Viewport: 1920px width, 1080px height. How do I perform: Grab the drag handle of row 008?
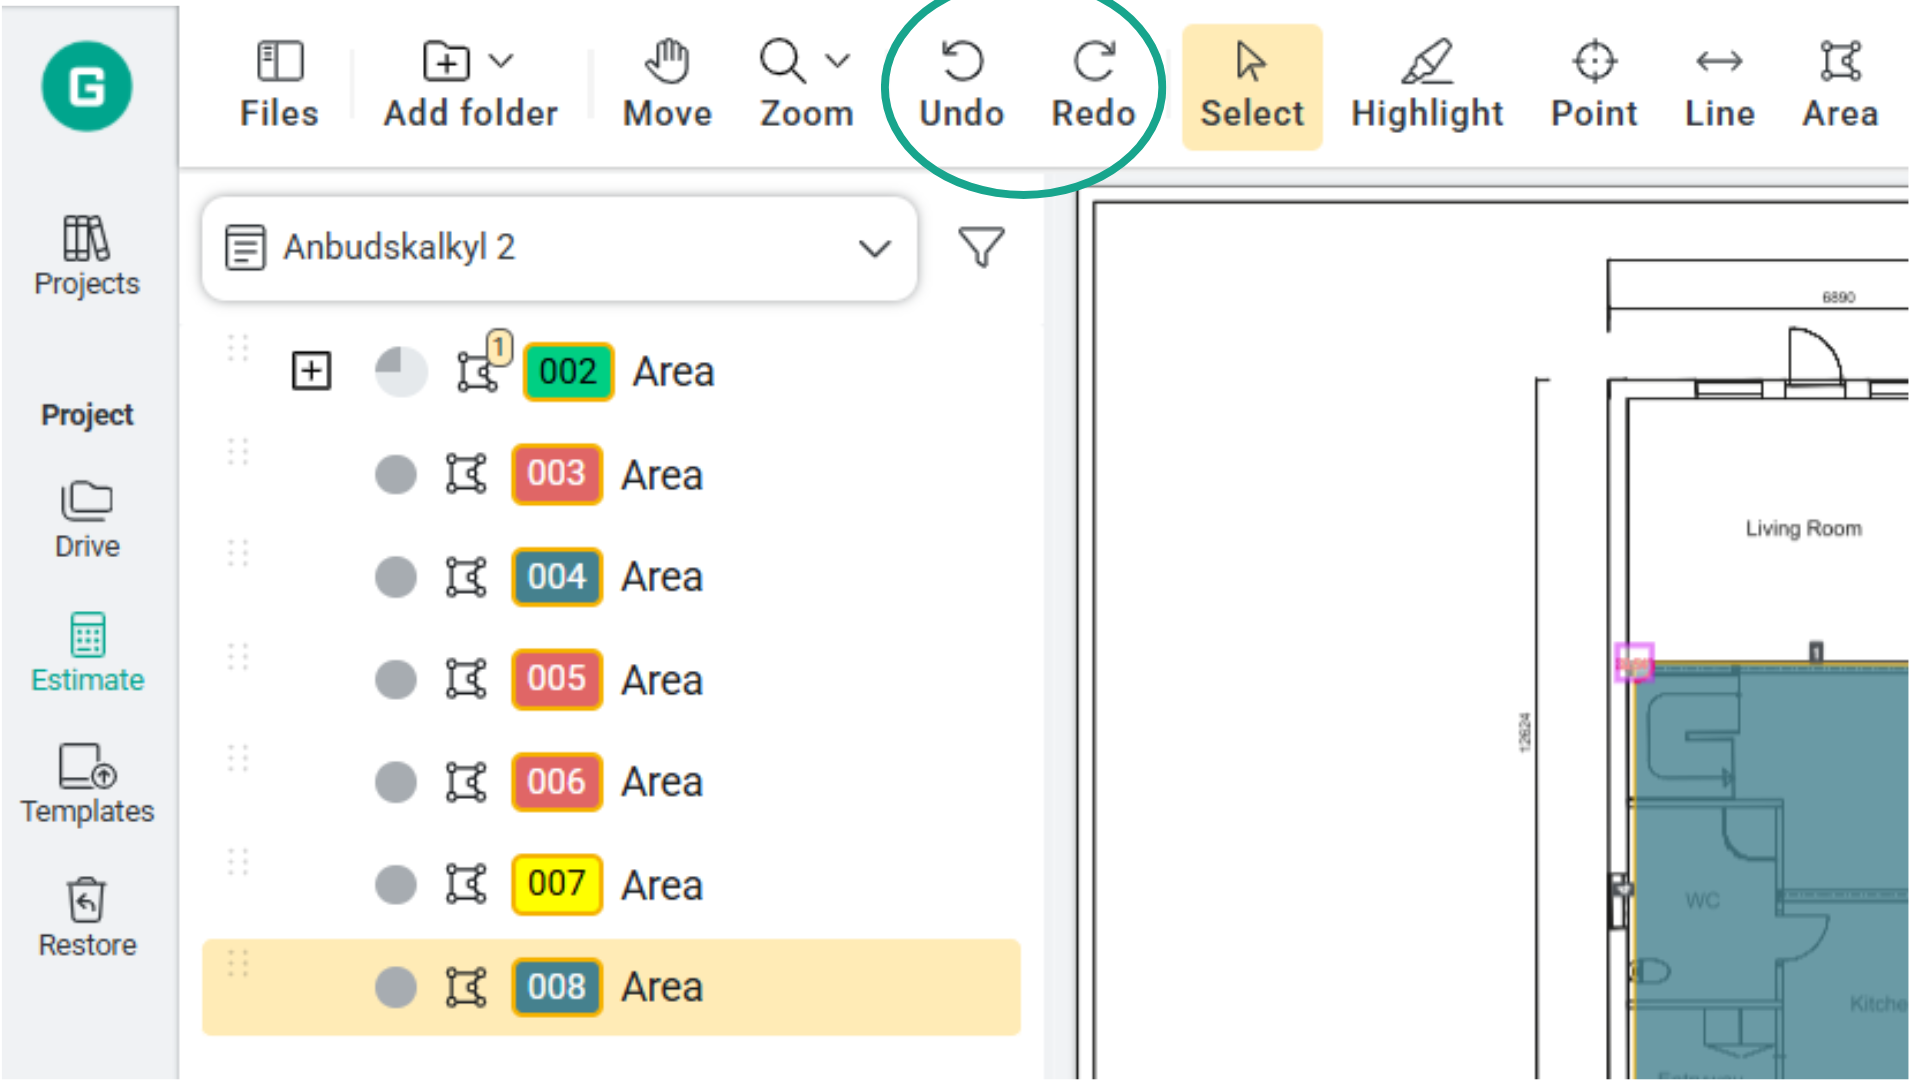pos(238,963)
